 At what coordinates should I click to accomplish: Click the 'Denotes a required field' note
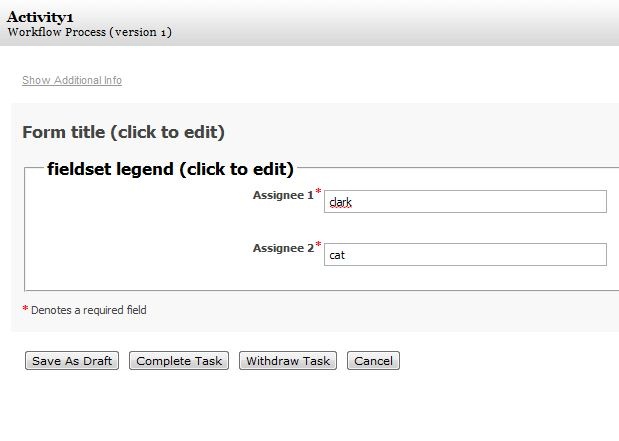89,311
